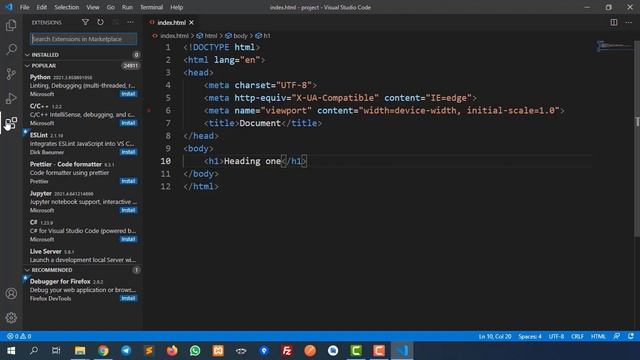Open the Accounts menu icon

(x=11, y=293)
